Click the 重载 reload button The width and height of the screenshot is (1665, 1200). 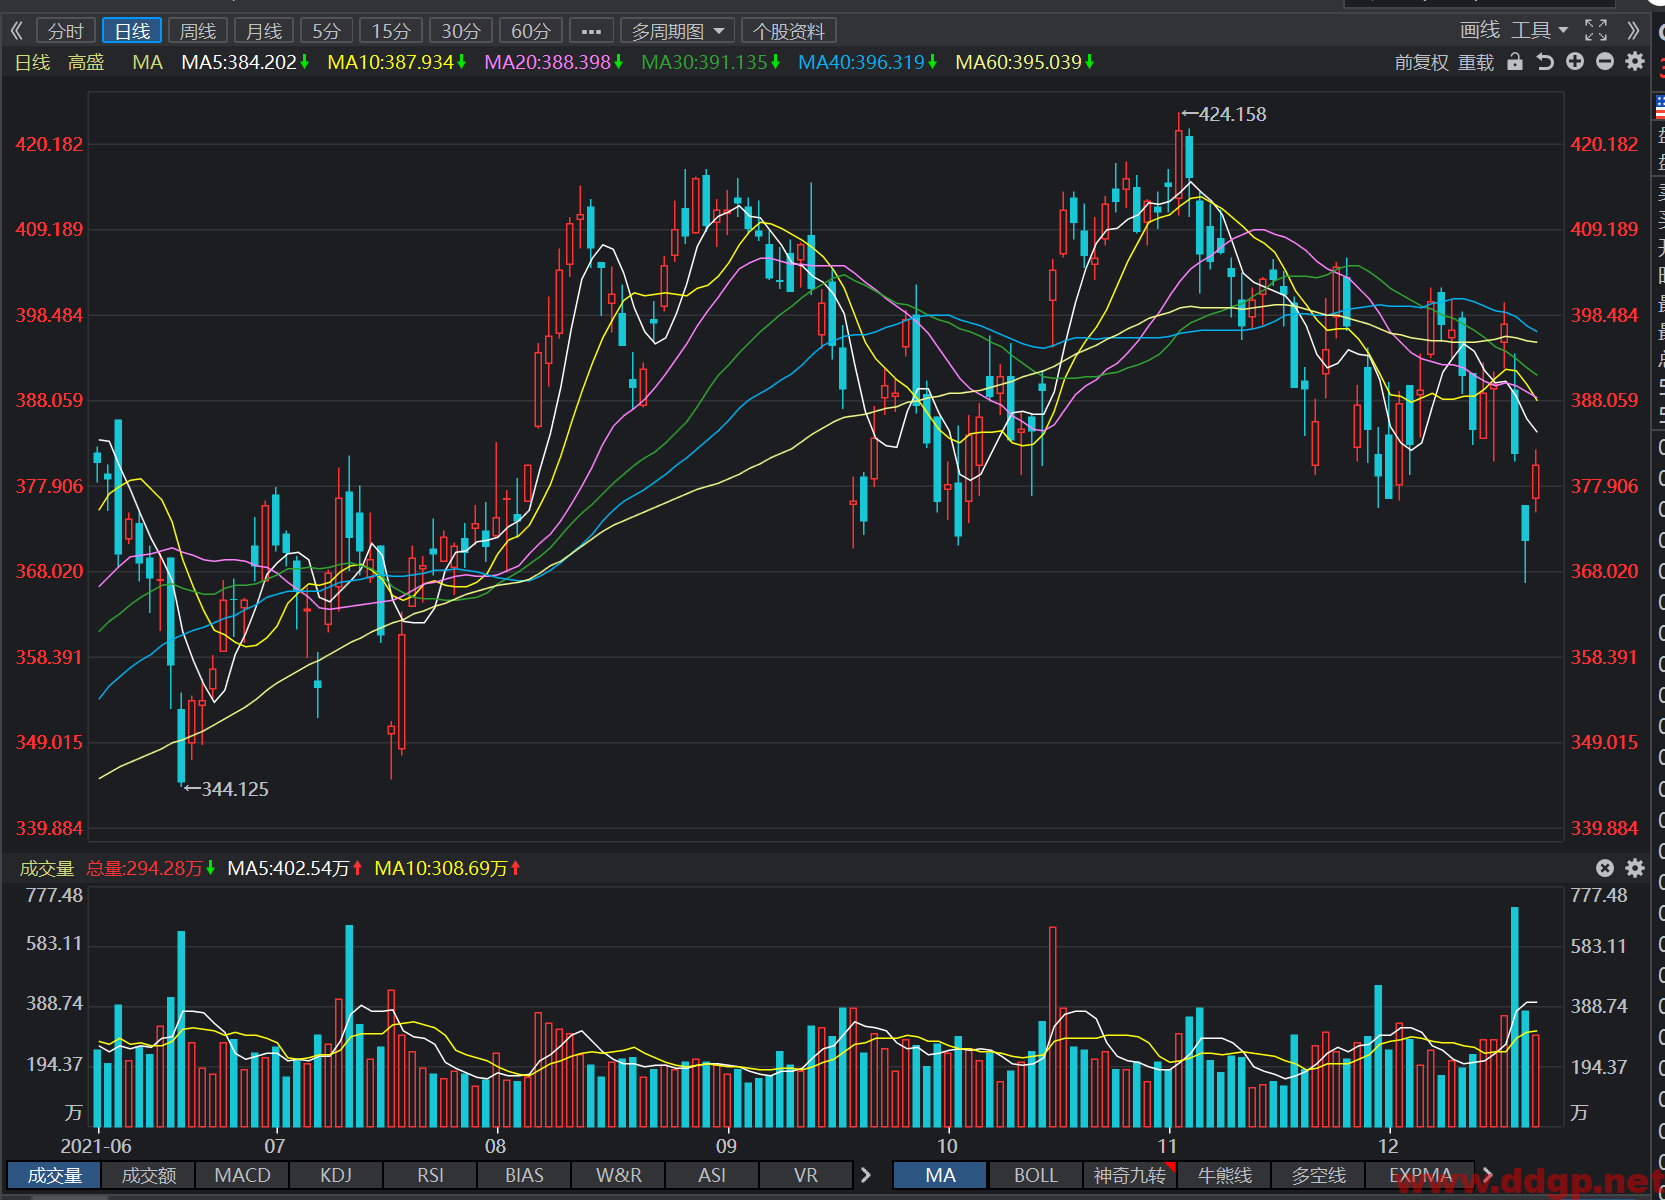coord(1475,62)
